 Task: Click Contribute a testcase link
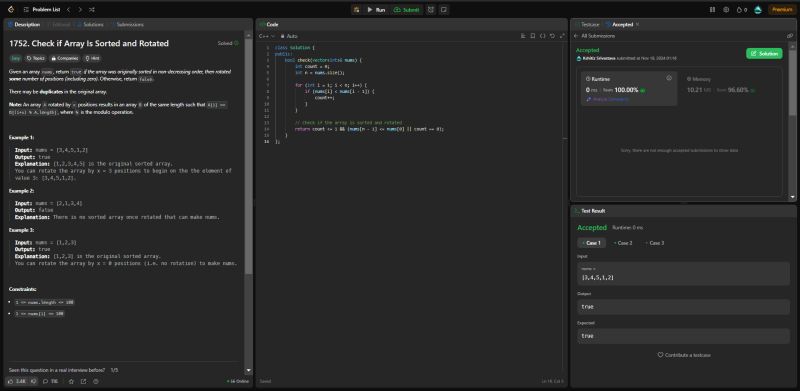684,355
